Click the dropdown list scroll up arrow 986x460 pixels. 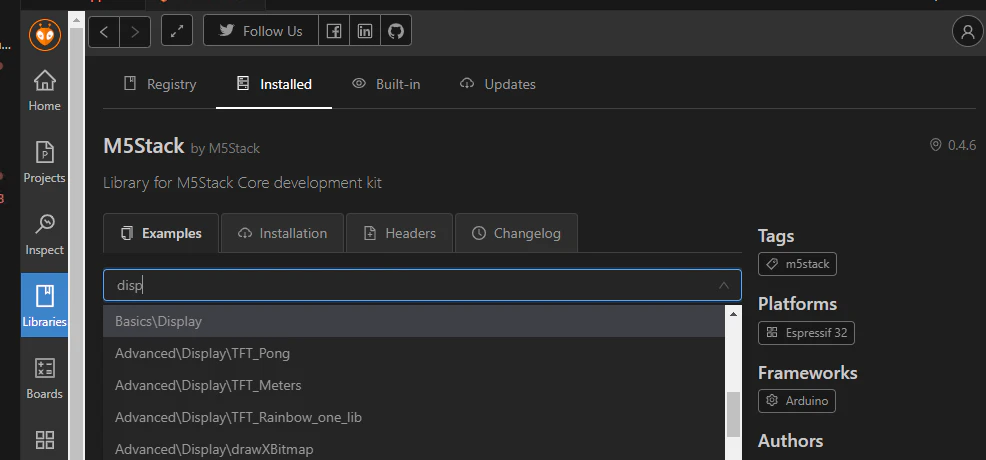[733, 313]
